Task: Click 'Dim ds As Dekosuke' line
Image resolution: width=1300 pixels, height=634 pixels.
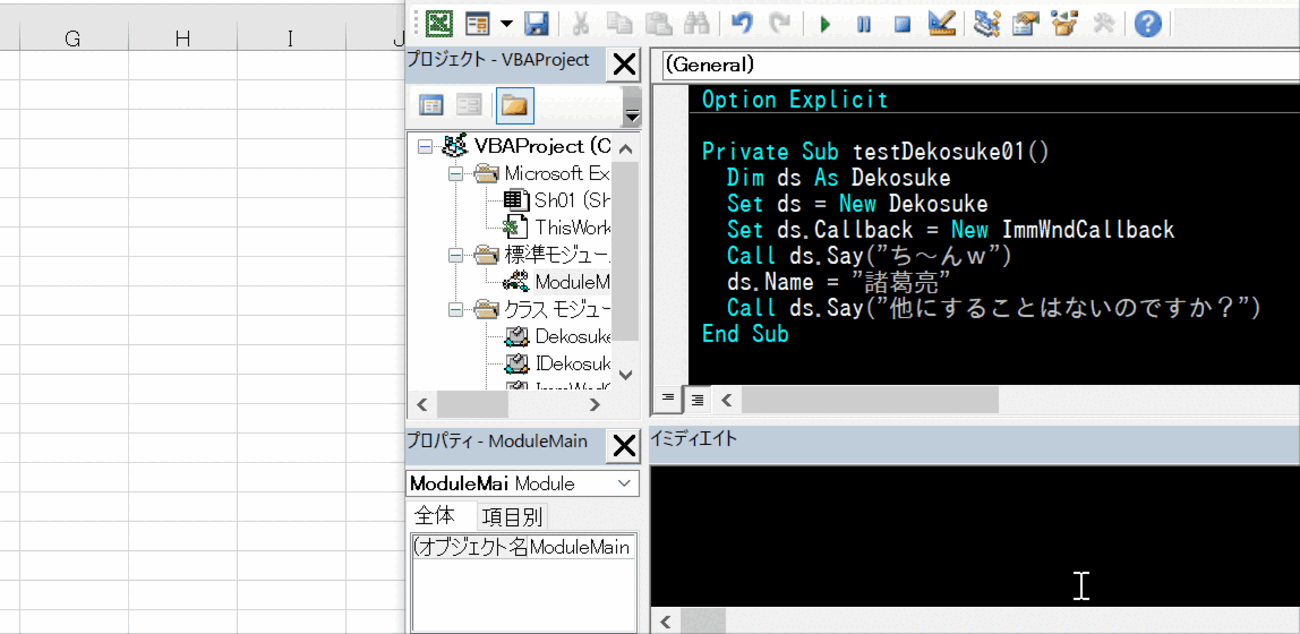Action: (838, 177)
